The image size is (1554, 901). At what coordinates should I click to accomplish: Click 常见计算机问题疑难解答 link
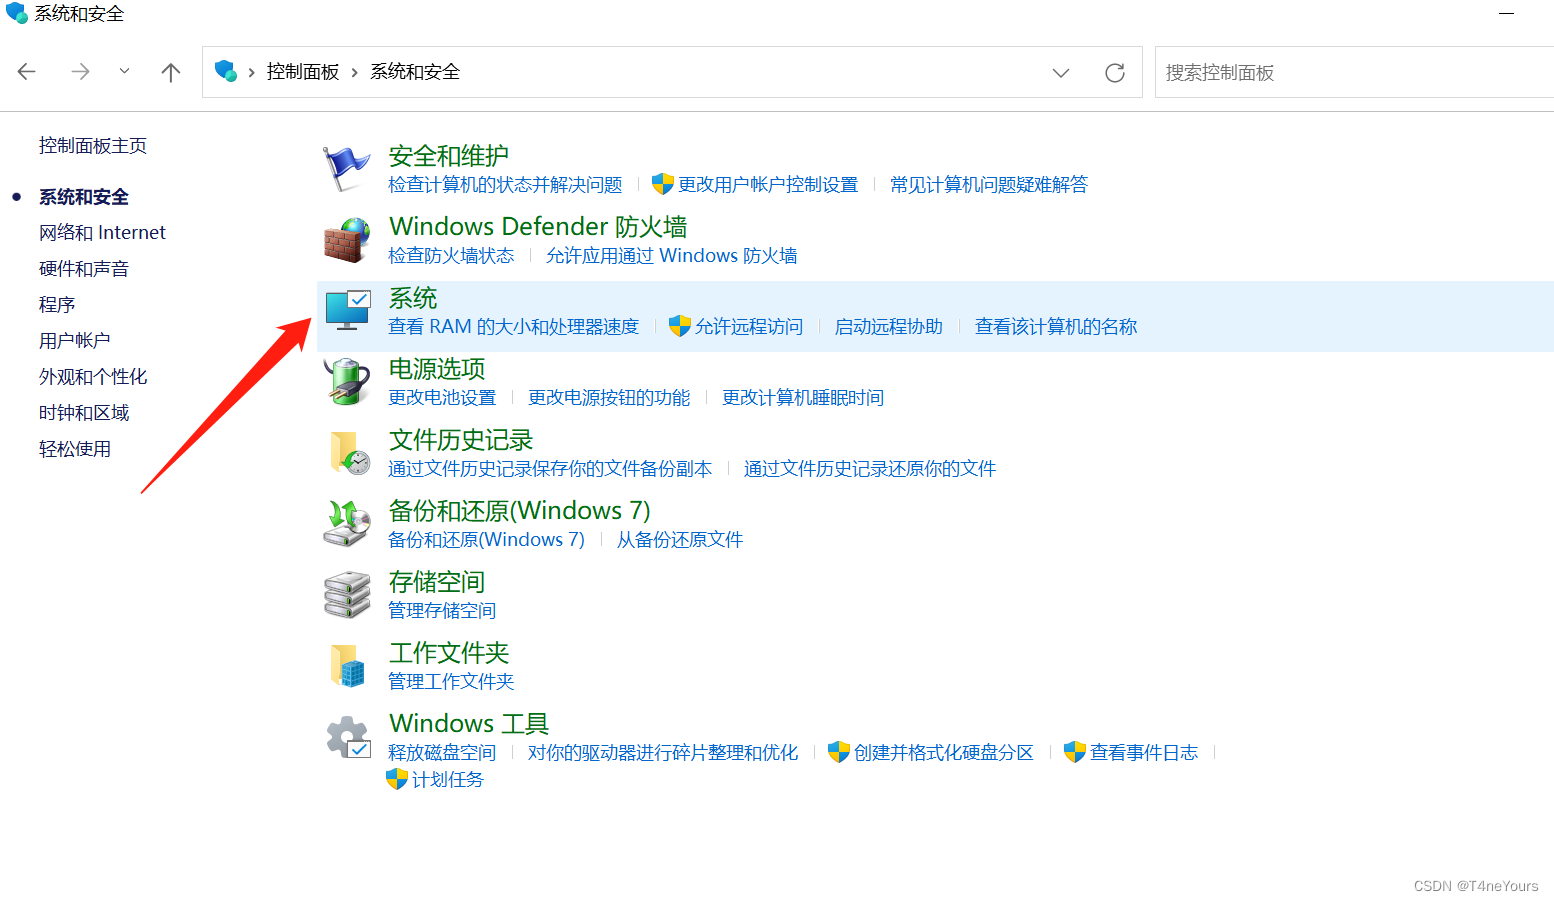coord(989,185)
